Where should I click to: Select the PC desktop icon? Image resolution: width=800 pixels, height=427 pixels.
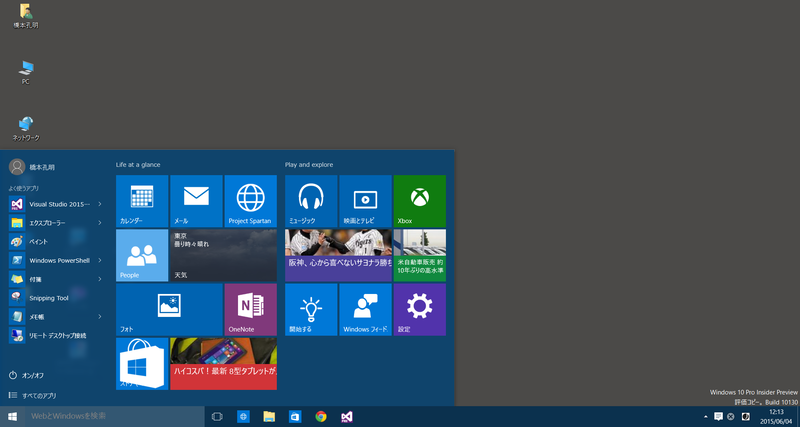(x=26, y=72)
